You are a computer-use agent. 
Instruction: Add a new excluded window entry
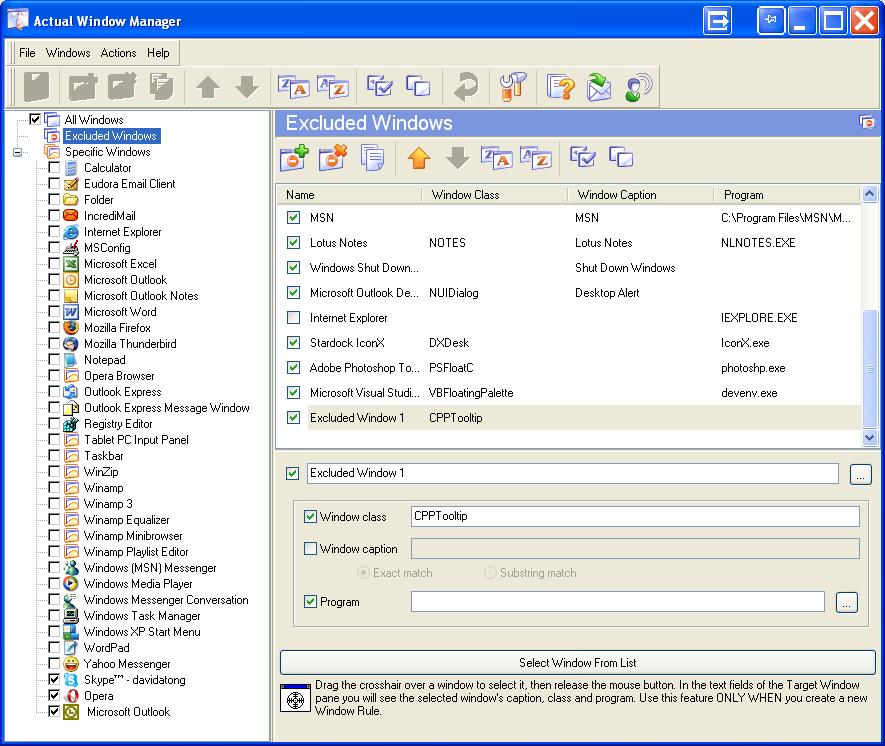[x=294, y=158]
